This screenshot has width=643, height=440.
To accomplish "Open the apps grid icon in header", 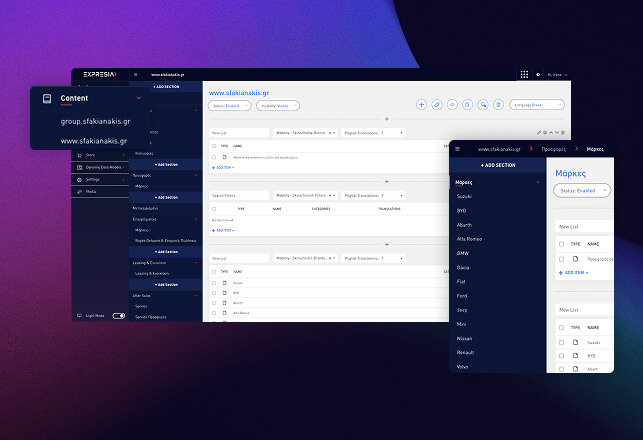I will 524,74.
